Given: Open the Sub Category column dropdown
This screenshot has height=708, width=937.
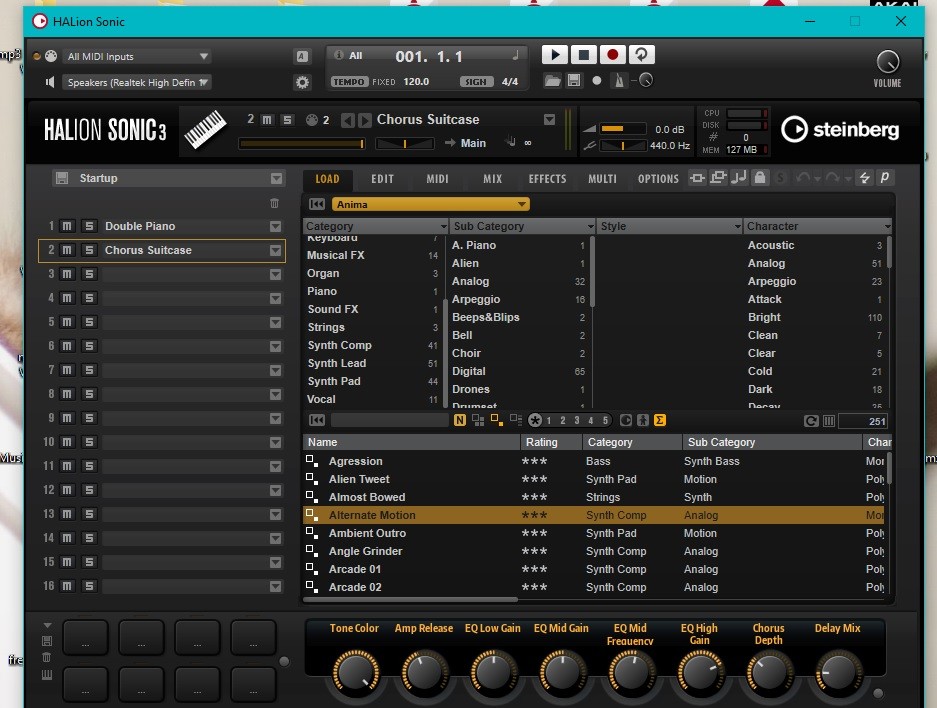Looking at the screenshot, I should coord(590,226).
